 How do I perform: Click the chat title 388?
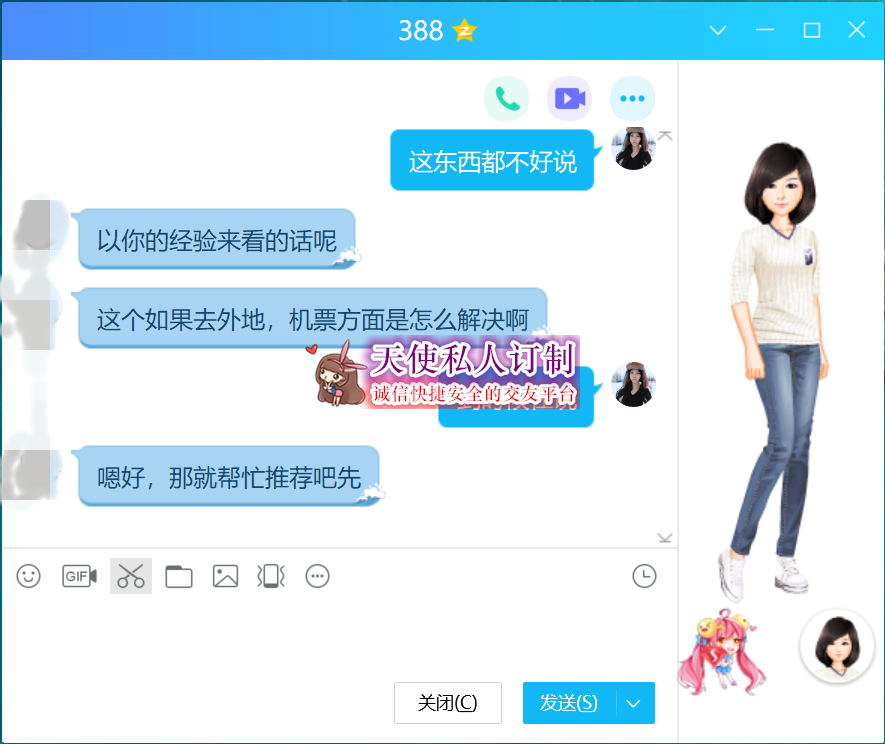pyautogui.click(x=420, y=30)
